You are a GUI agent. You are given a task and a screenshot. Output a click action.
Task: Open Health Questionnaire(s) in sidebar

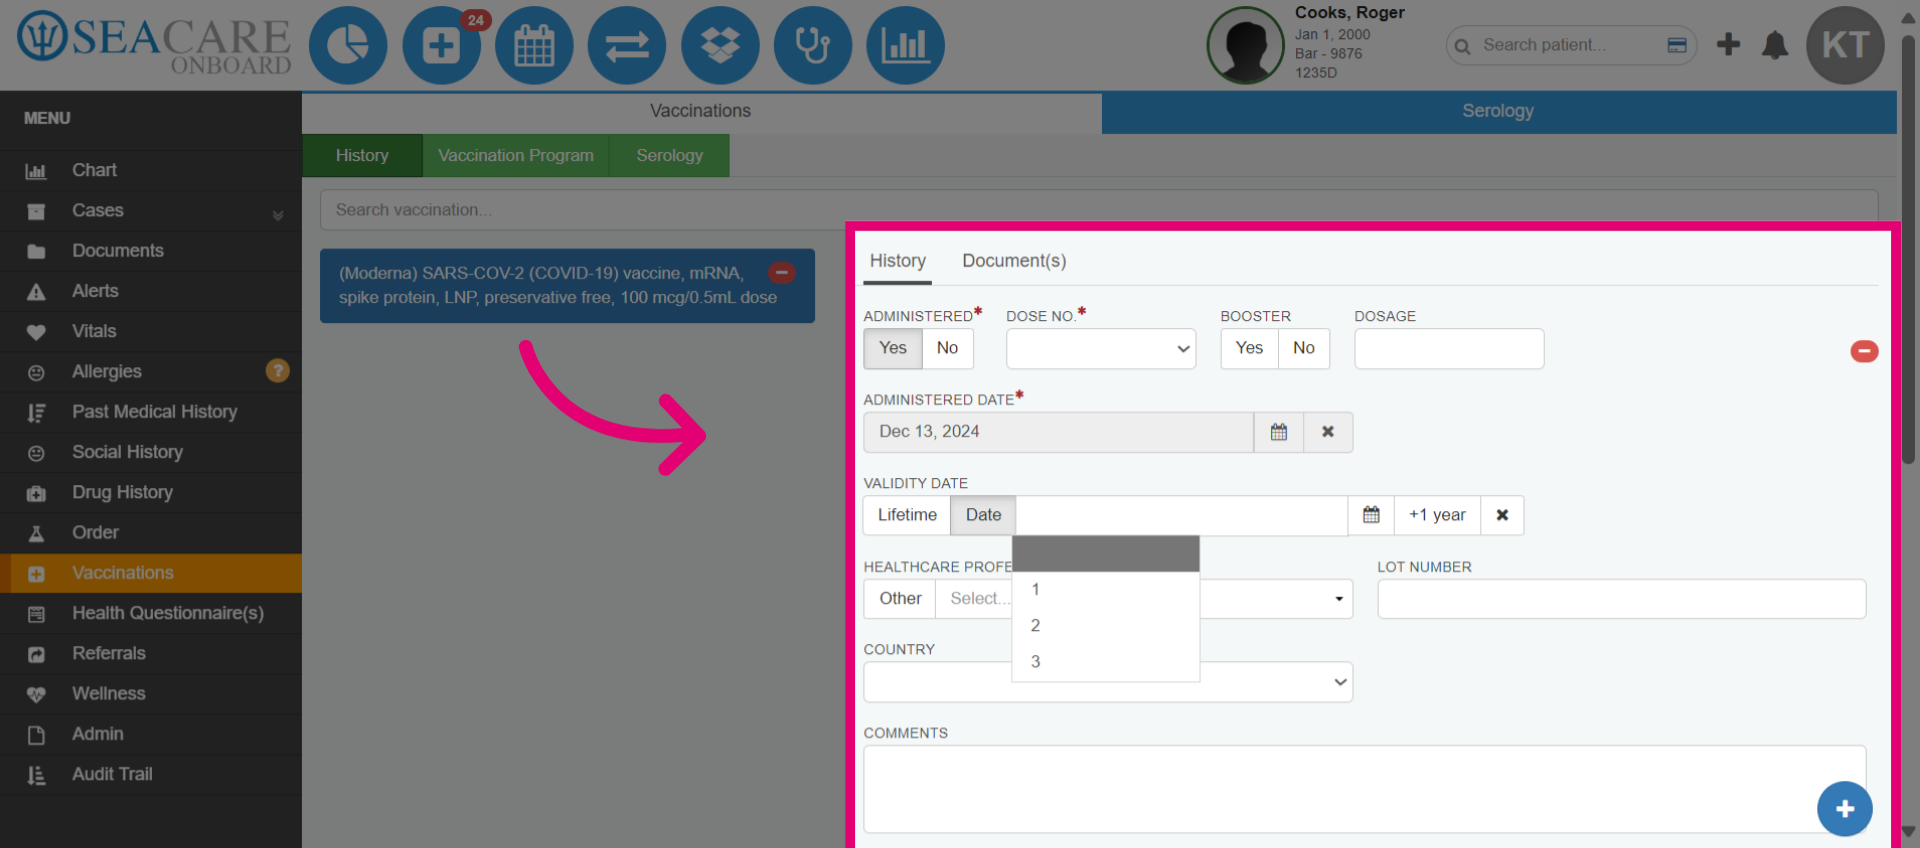point(151,613)
